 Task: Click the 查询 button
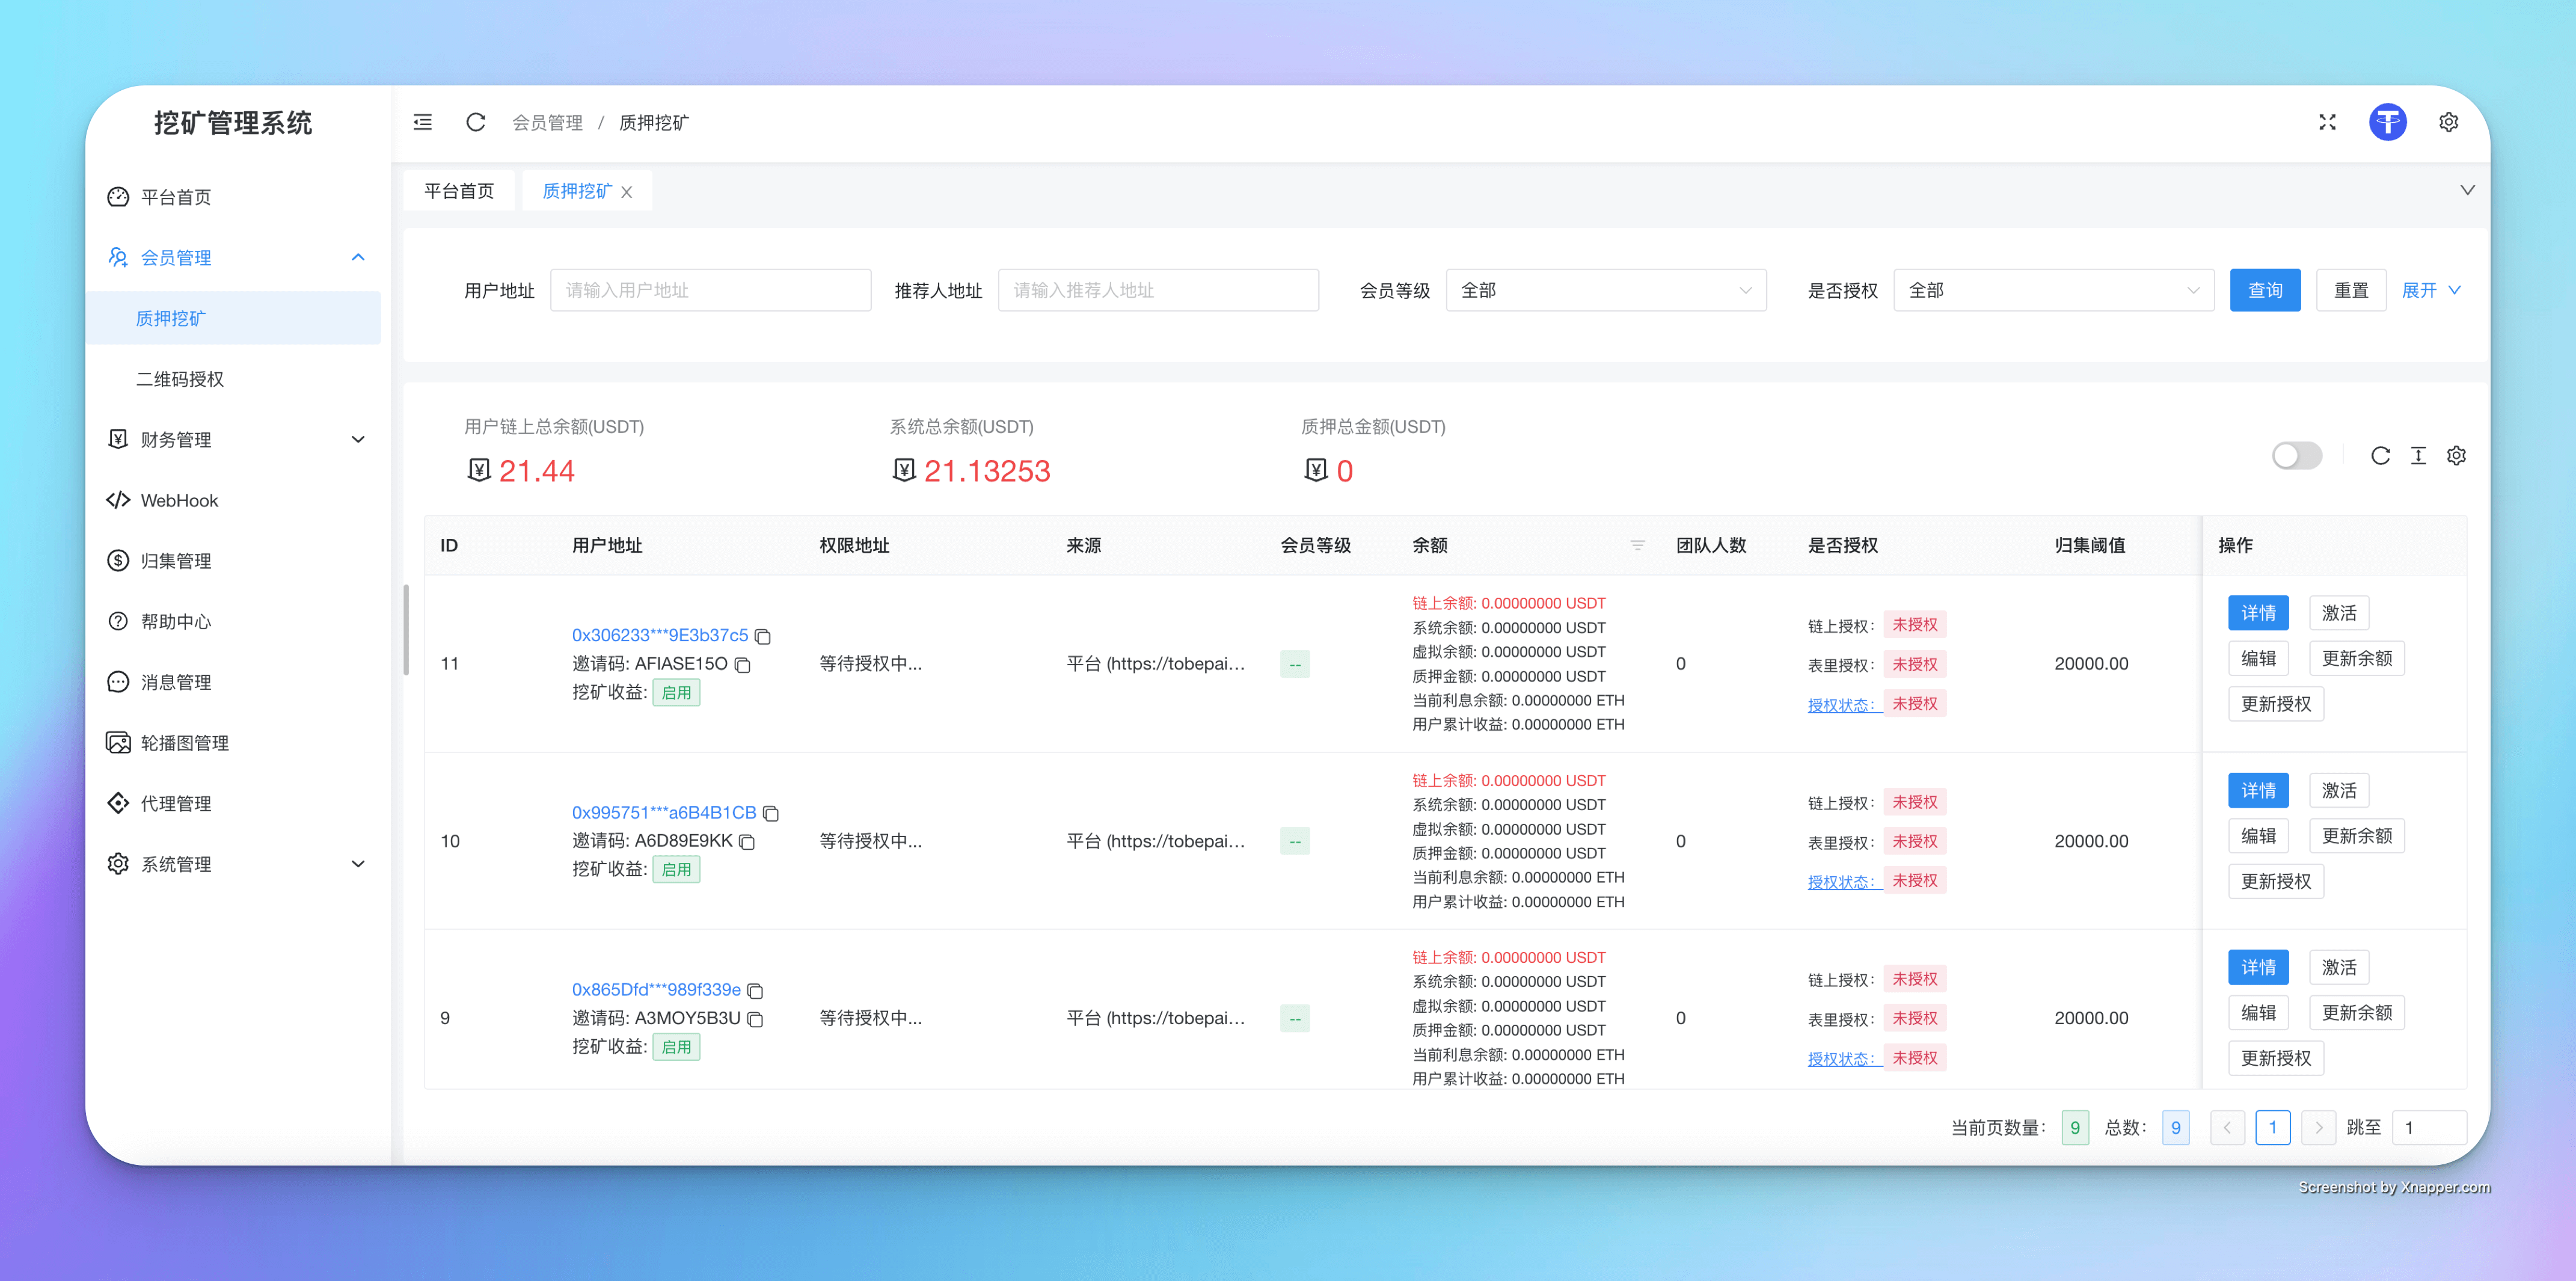[2264, 290]
